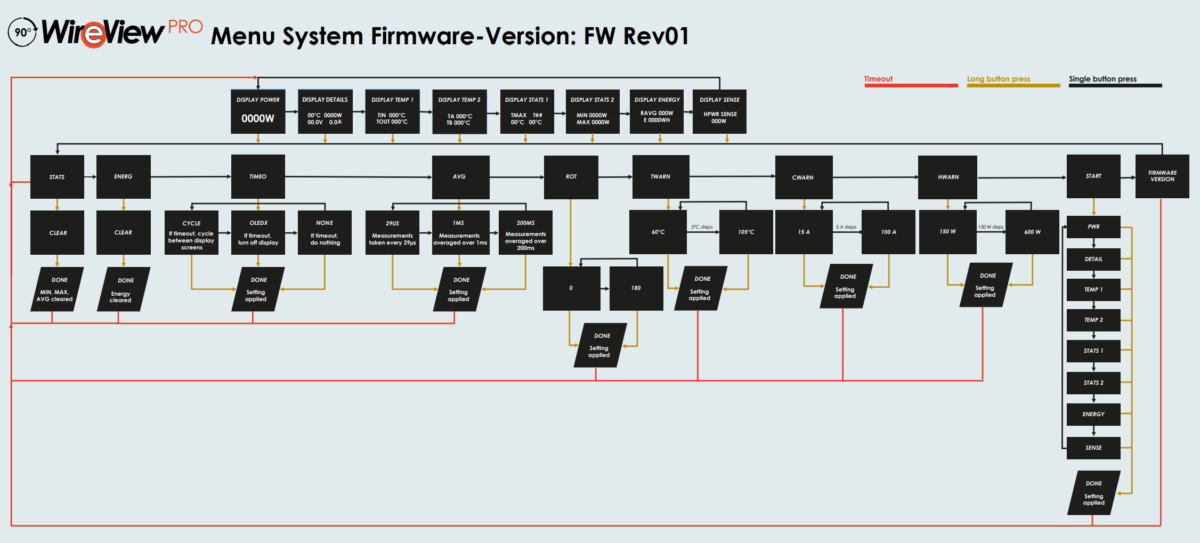Select the STATS 2 startup screen item

click(x=1094, y=383)
